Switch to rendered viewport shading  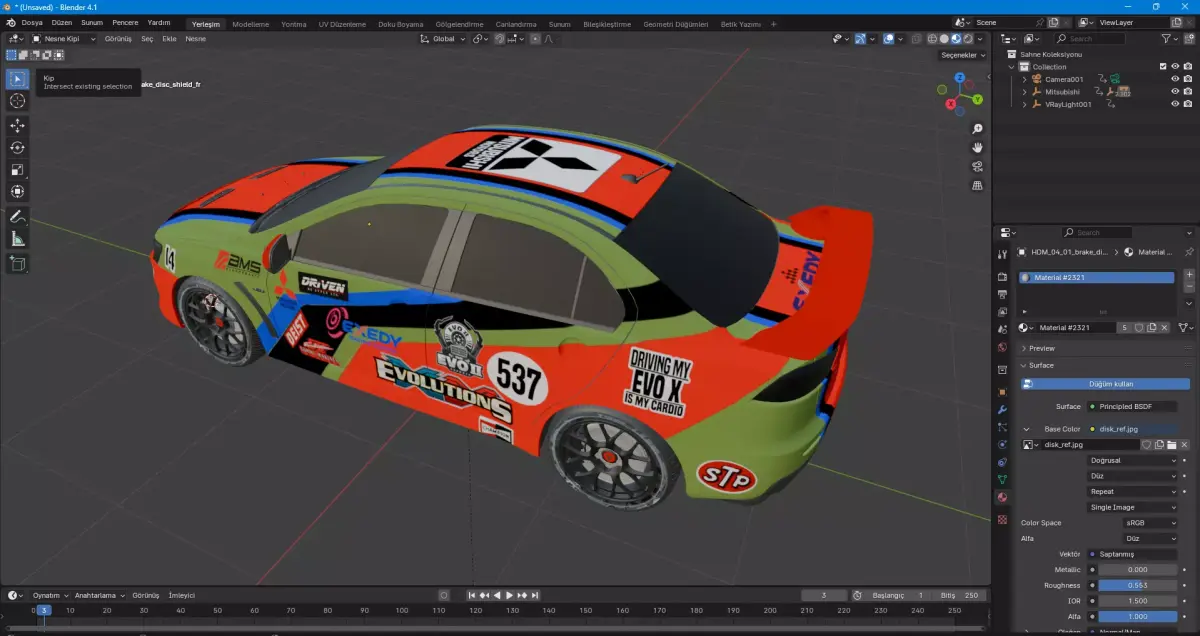pyautogui.click(x=968, y=39)
